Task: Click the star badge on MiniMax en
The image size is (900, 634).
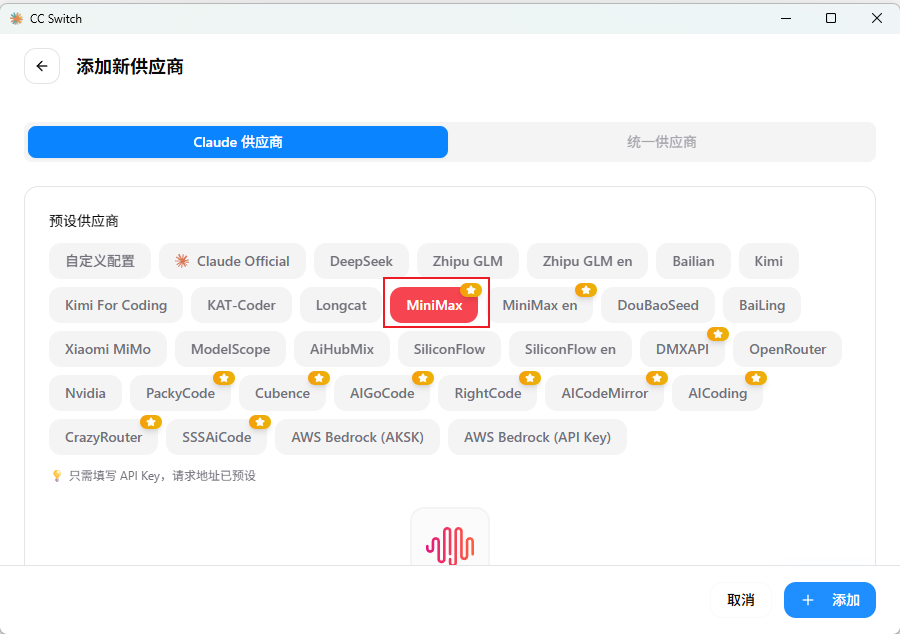Action: (586, 290)
